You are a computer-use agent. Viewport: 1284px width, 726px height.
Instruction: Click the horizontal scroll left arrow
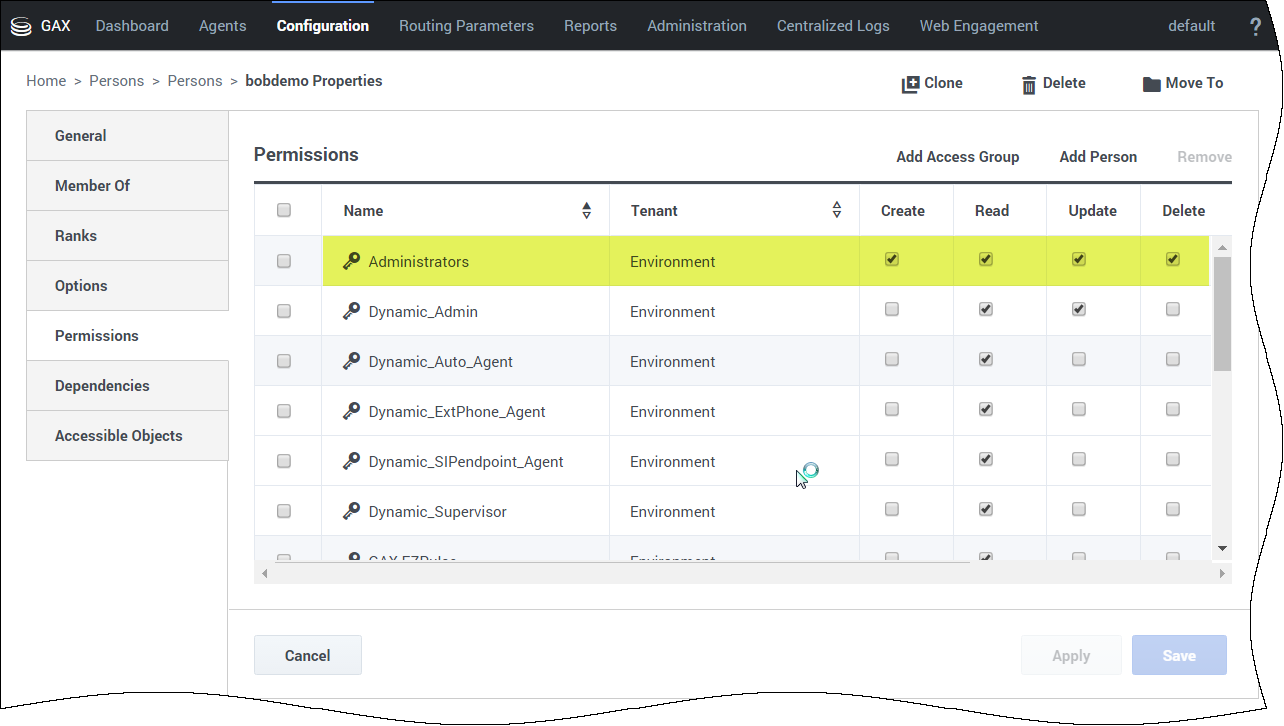pos(264,574)
